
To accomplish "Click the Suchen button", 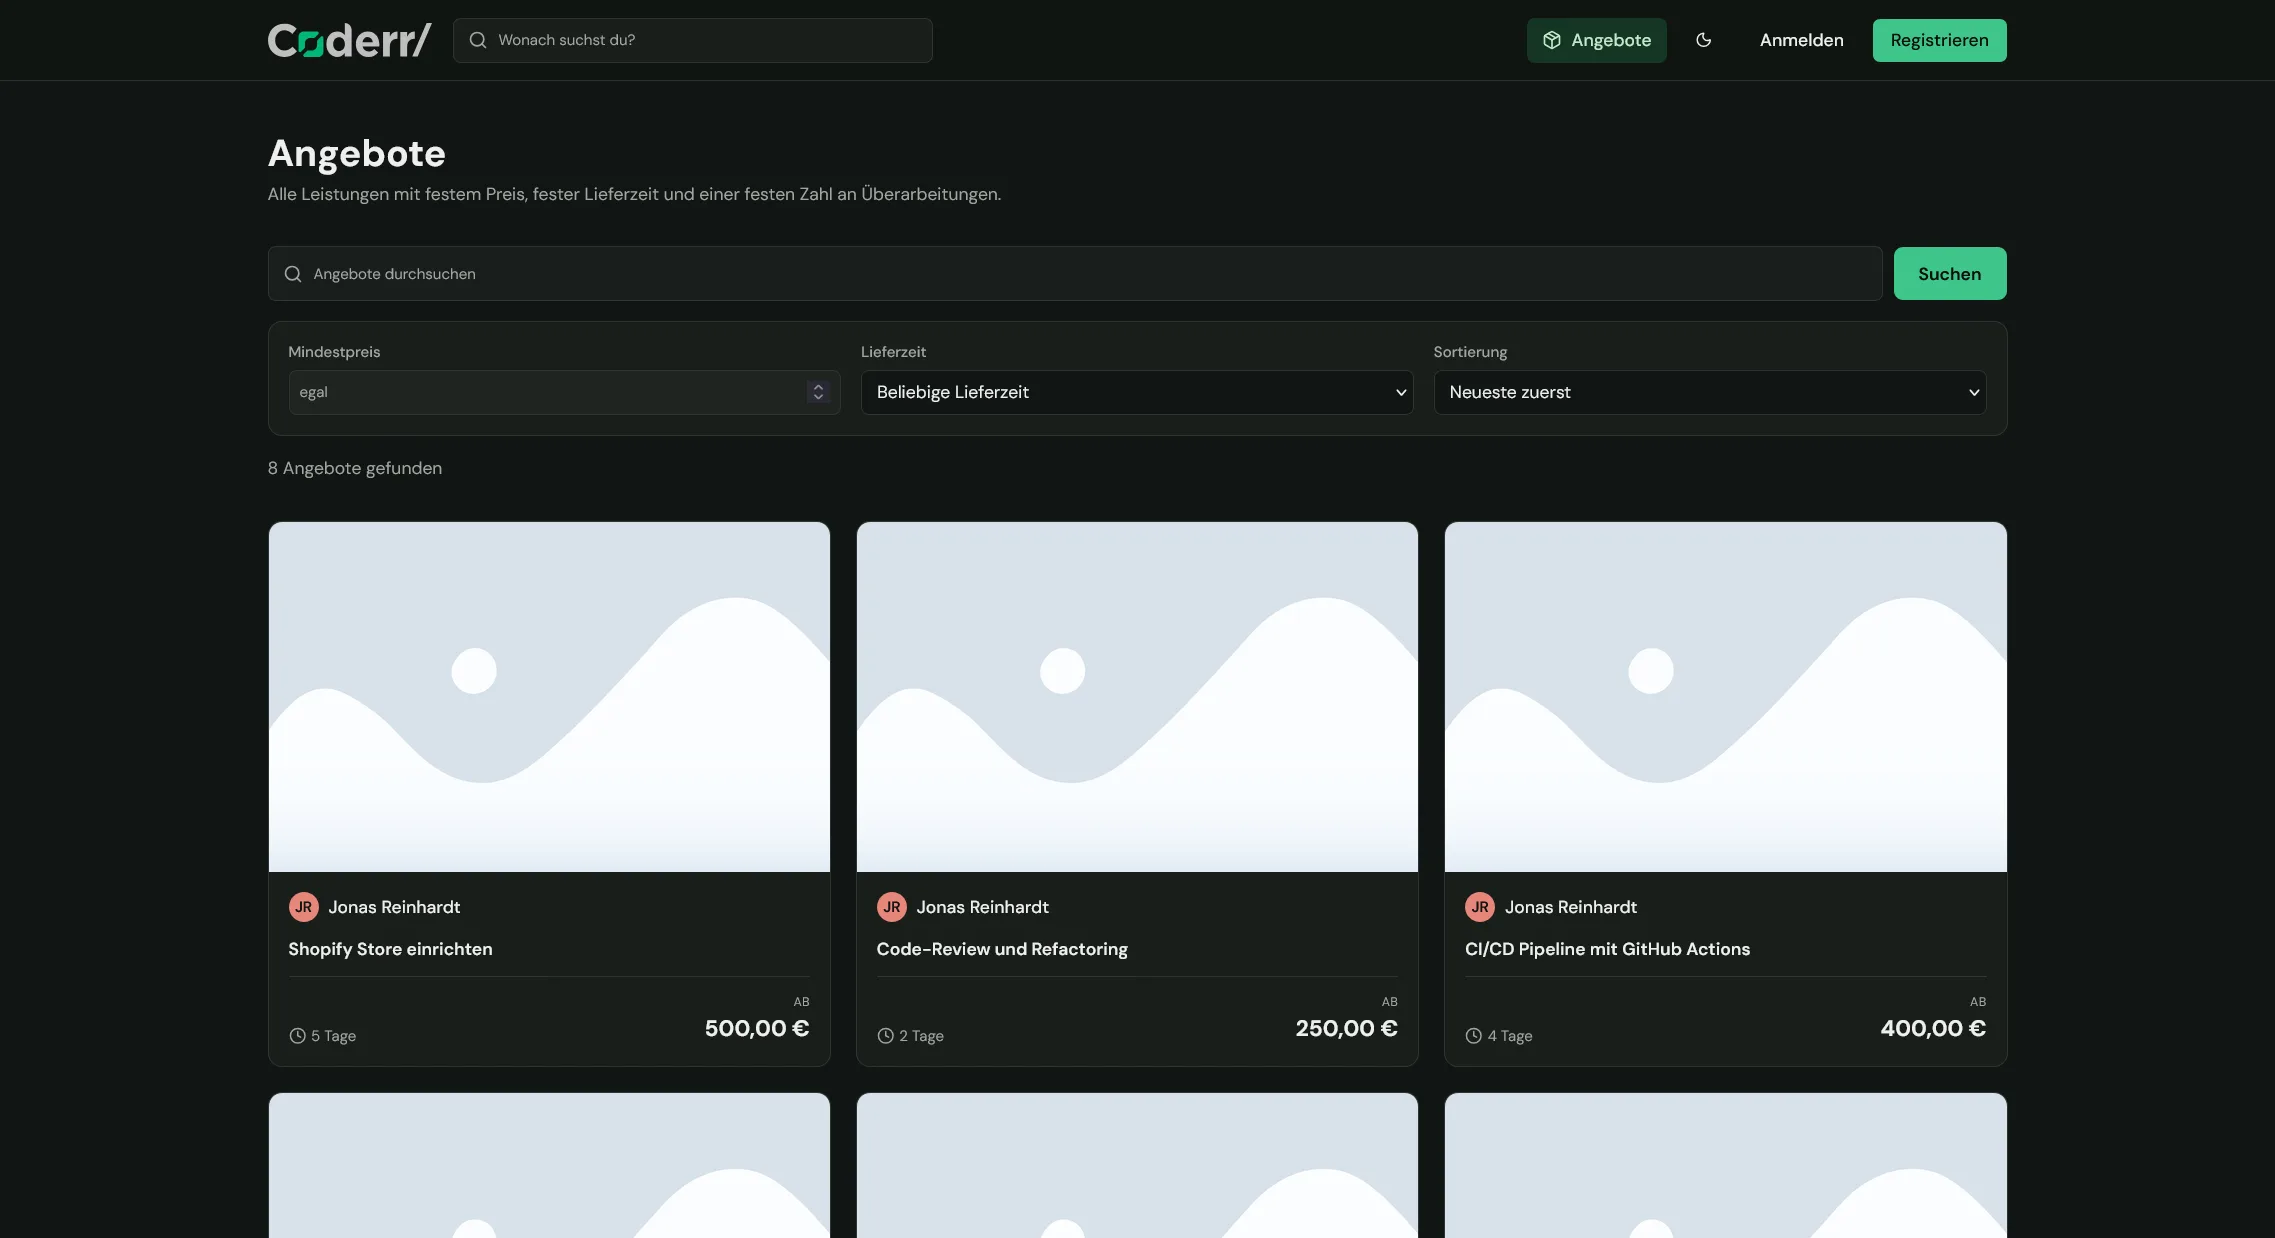I will [x=1949, y=274].
